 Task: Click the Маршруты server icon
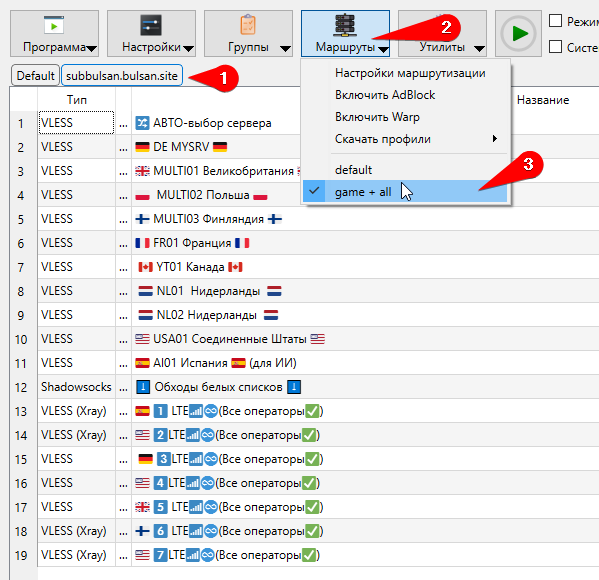point(345,25)
